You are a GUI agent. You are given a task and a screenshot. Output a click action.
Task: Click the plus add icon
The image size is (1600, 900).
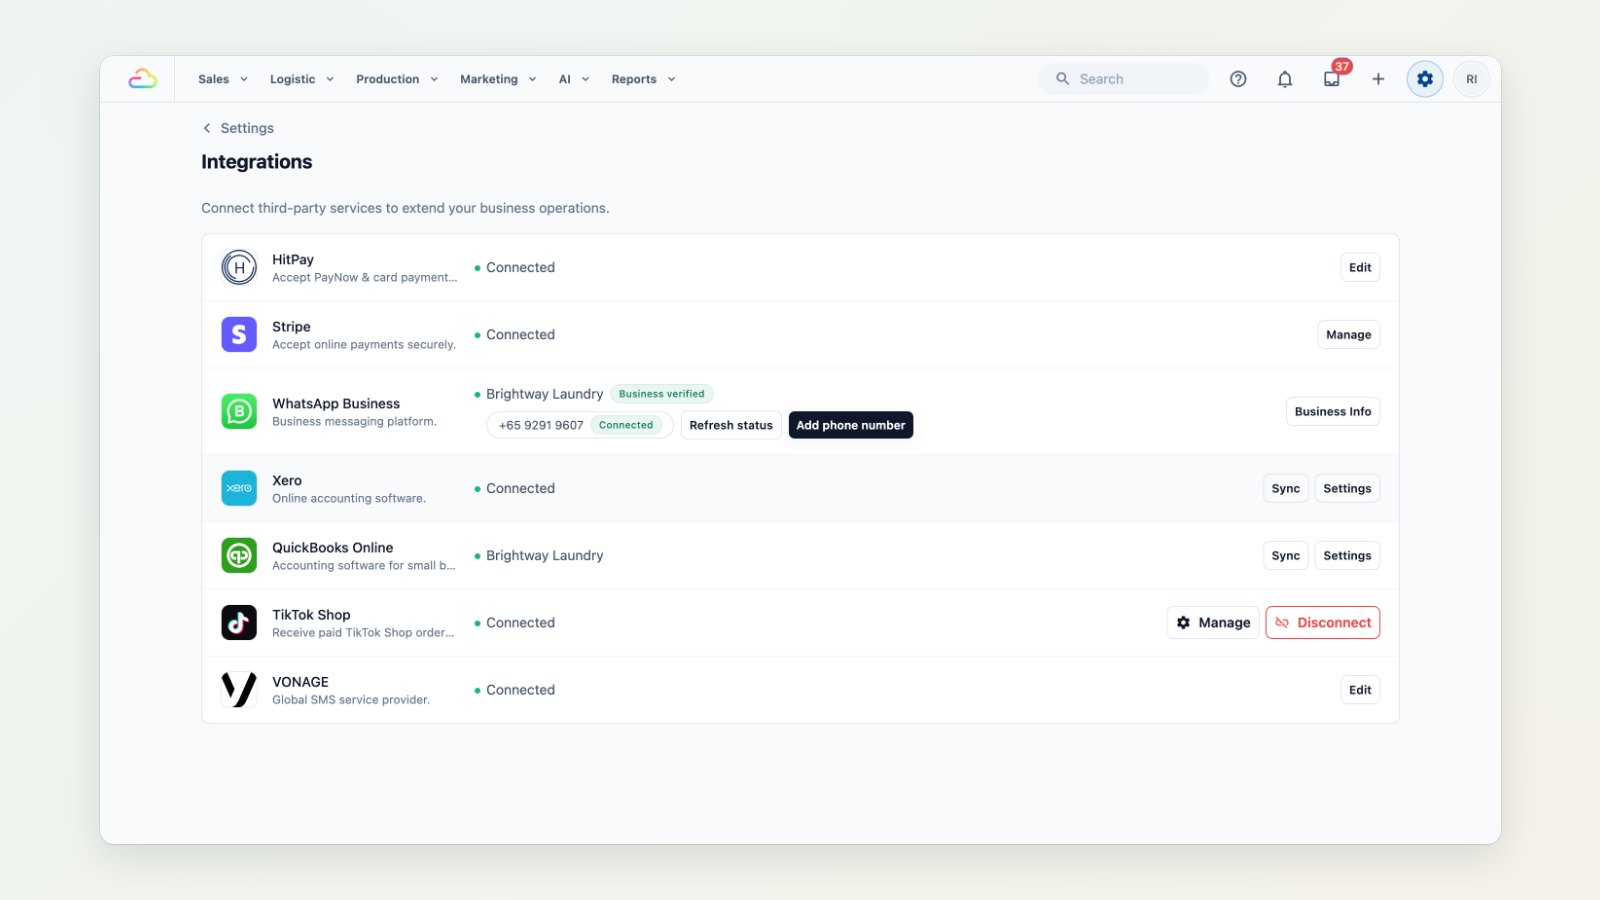1378,79
